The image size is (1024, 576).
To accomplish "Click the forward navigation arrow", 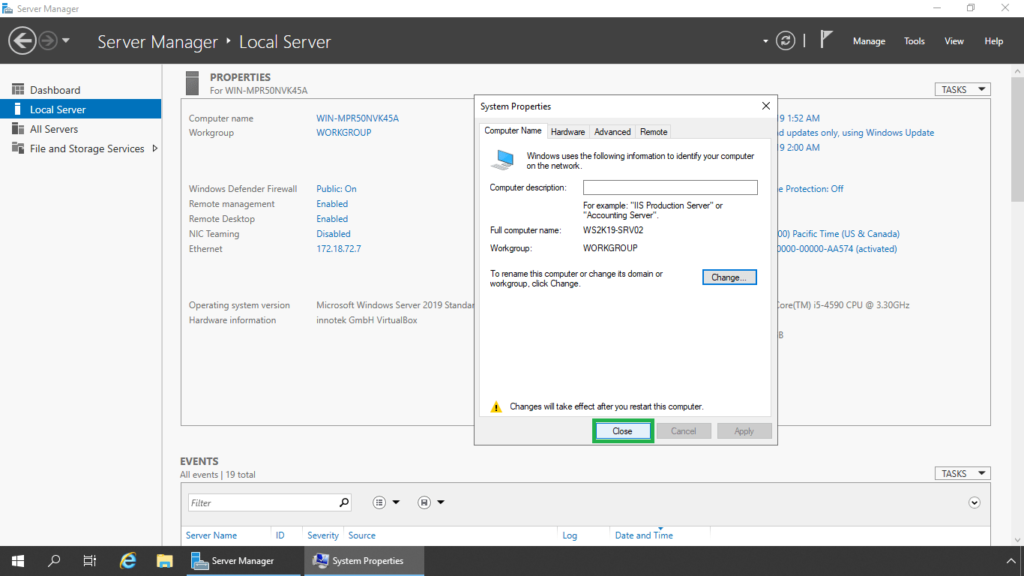I will tap(48, 41).
